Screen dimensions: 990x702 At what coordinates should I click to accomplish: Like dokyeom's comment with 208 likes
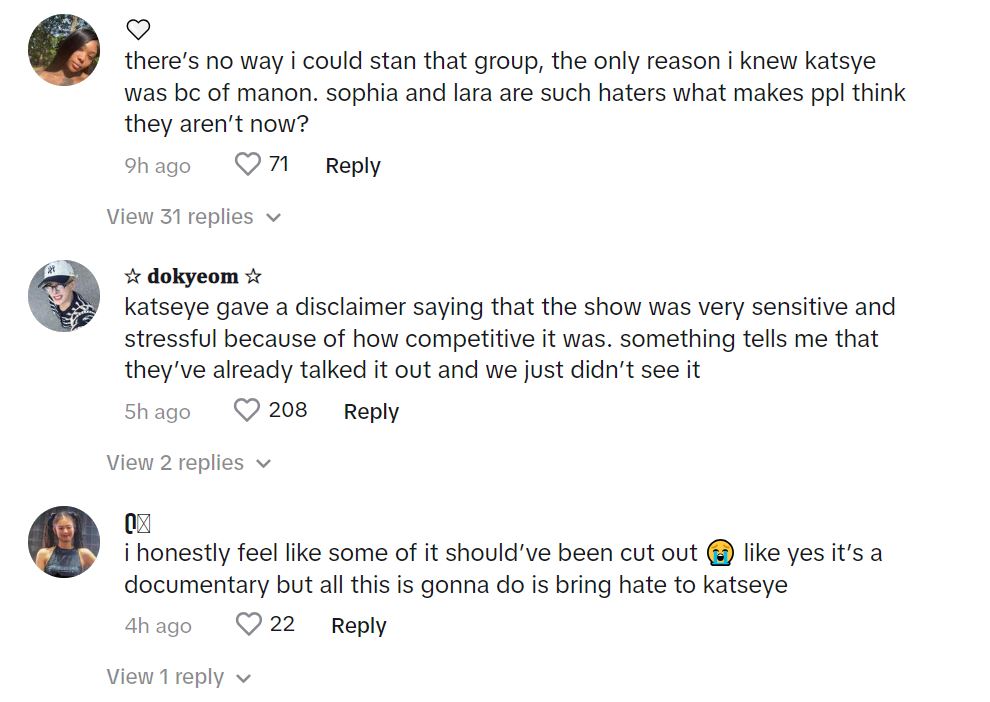pyautogui.click(x=247, y=410)
